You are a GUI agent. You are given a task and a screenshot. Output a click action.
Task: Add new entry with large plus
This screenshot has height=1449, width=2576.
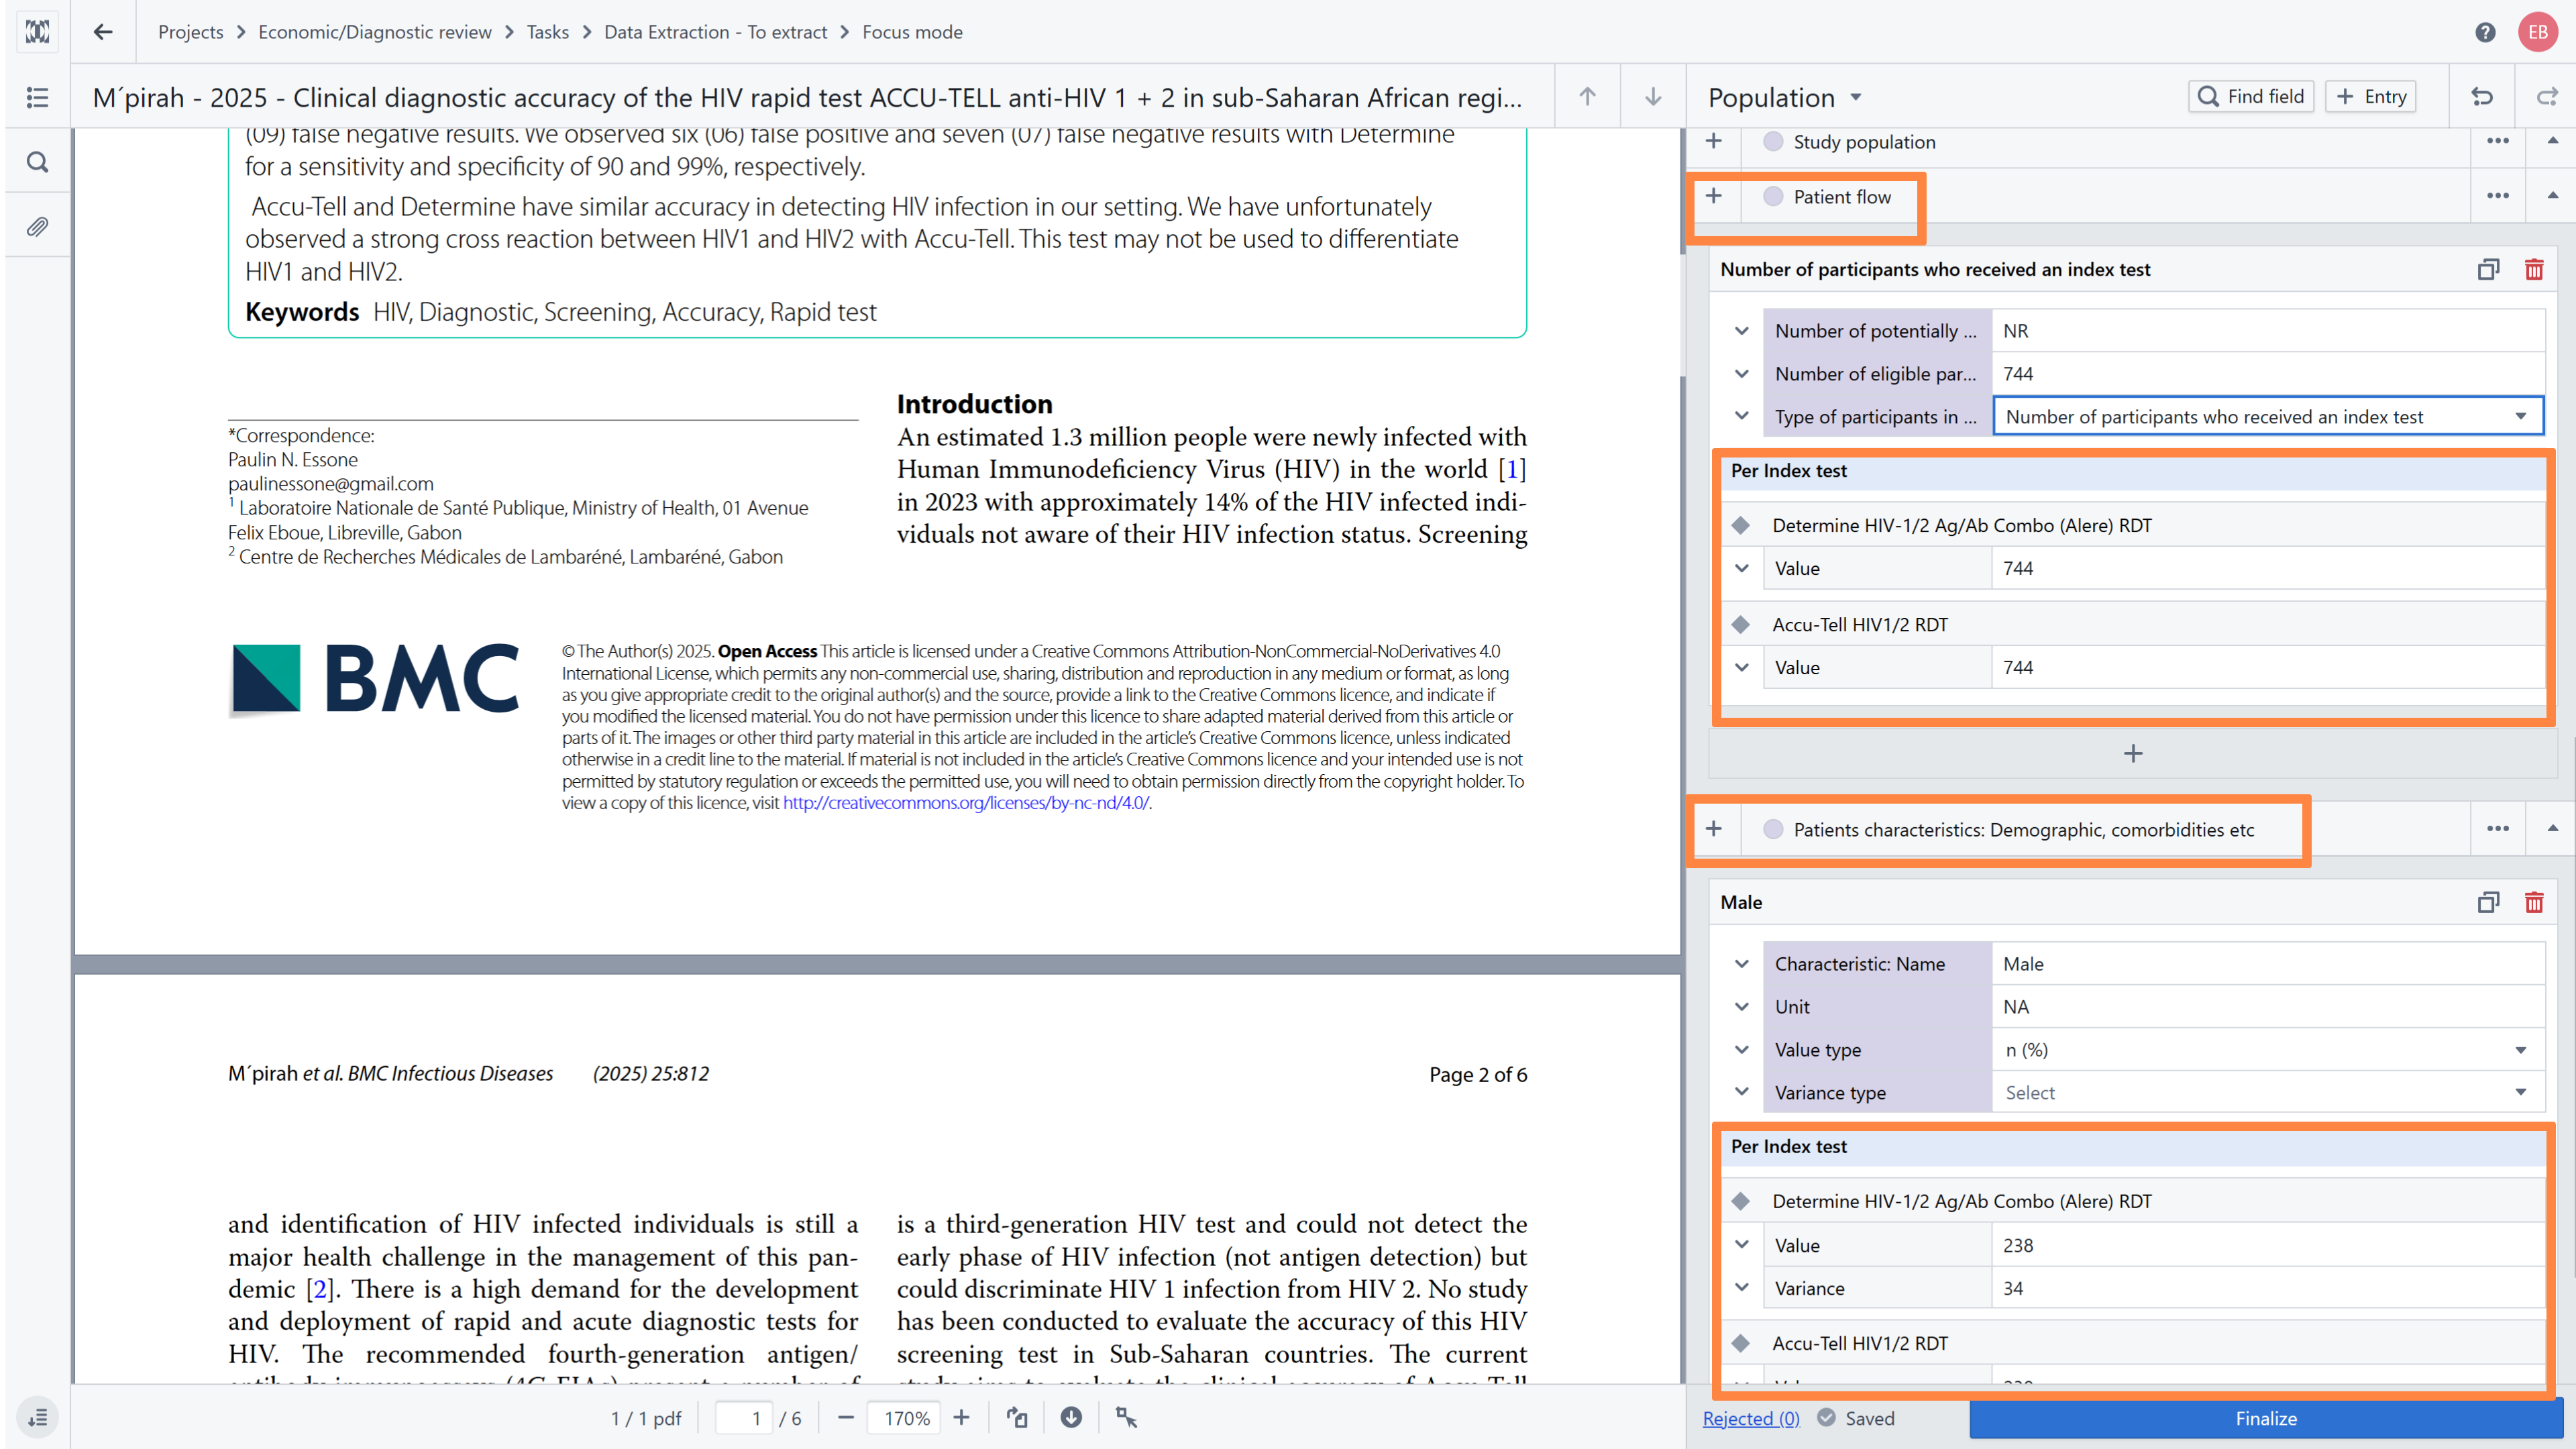pos(2133,753)
